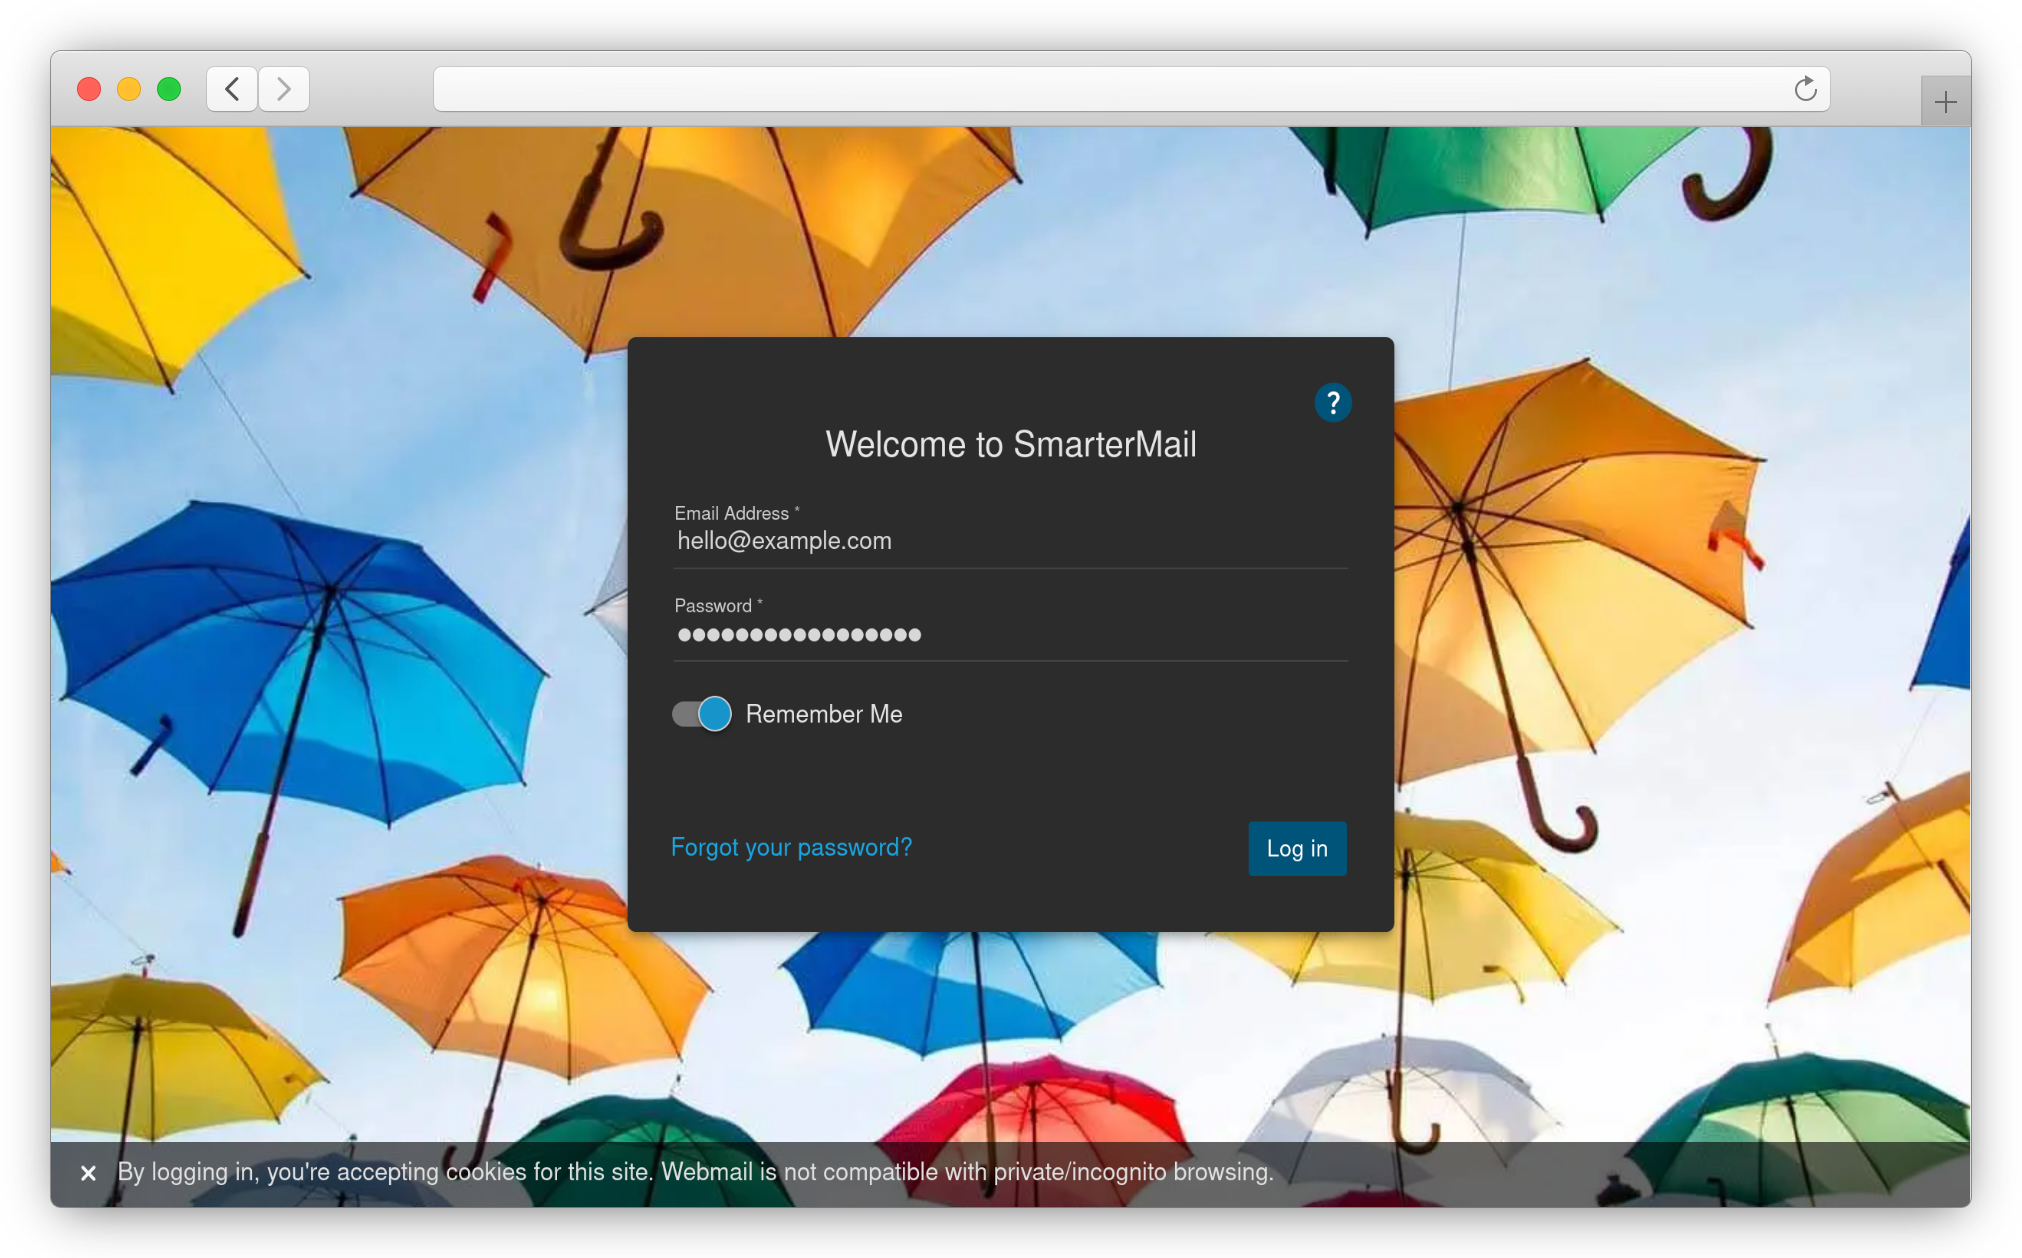Focus the Password input field
Image resolution: width=2022 pixels, height=1258 pixels.
1010,635
